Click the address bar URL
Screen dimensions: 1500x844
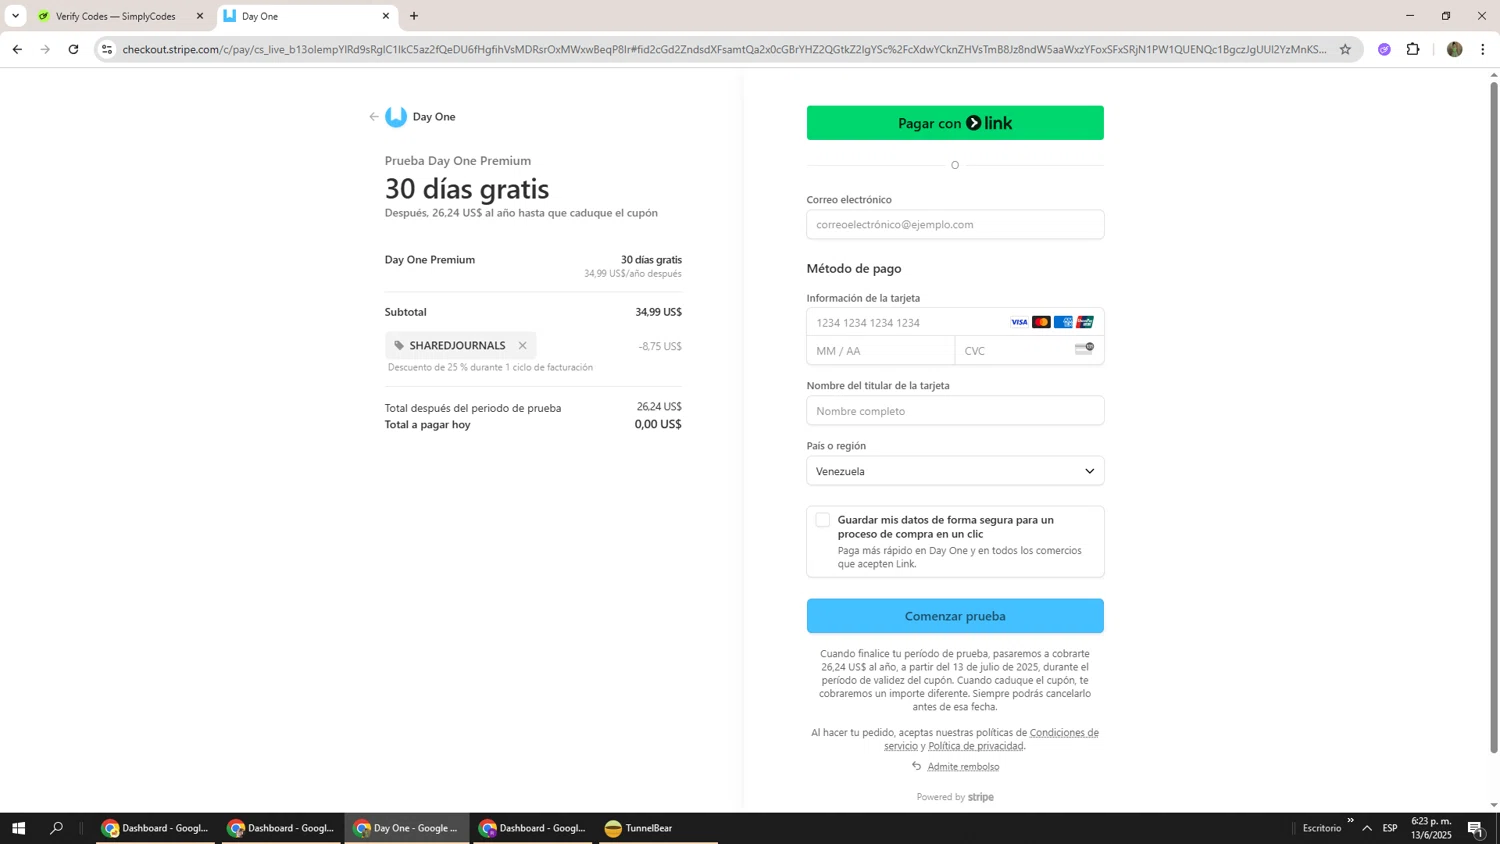[x=724, y=49]
